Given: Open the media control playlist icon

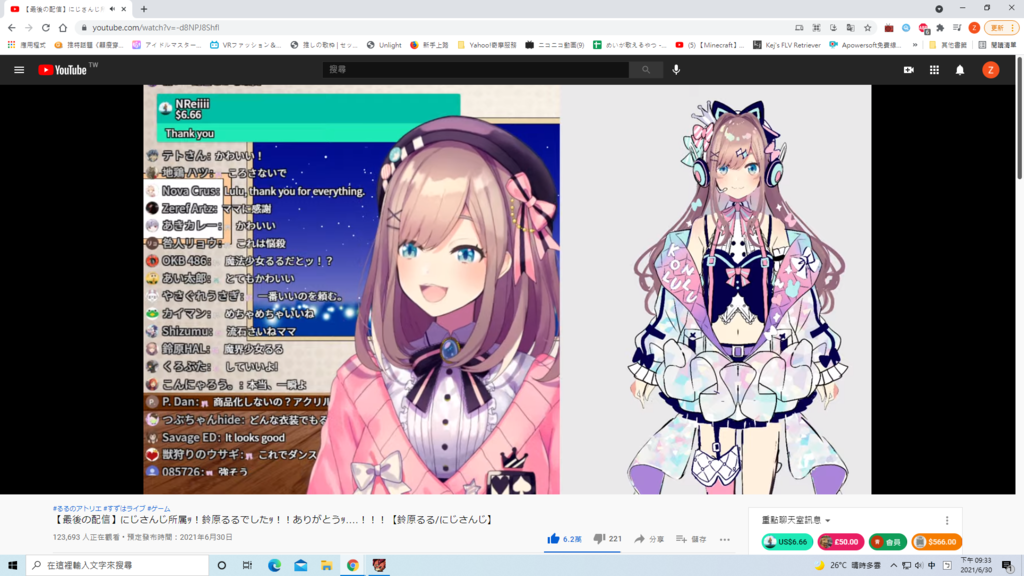Looking at the screenshot, I should pos(957,27).
